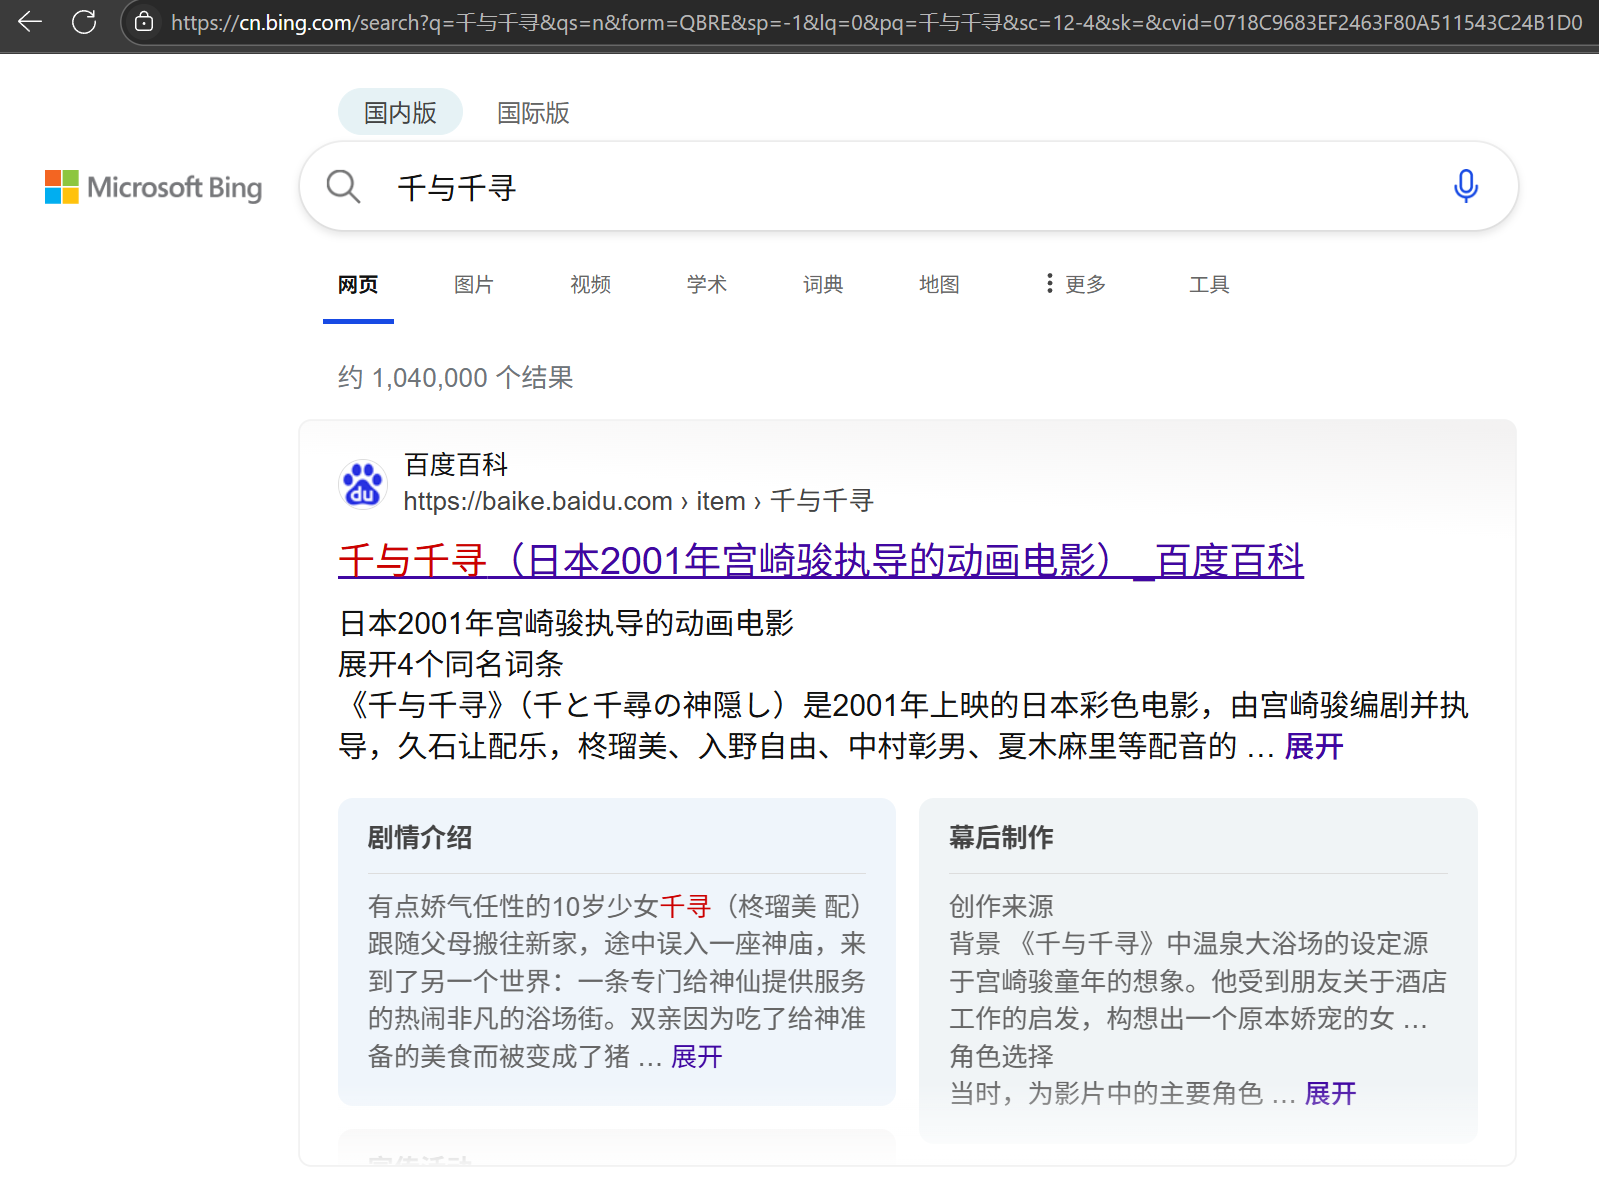
Task: Switch to the 视频 tab
Action: click(590, 285)
